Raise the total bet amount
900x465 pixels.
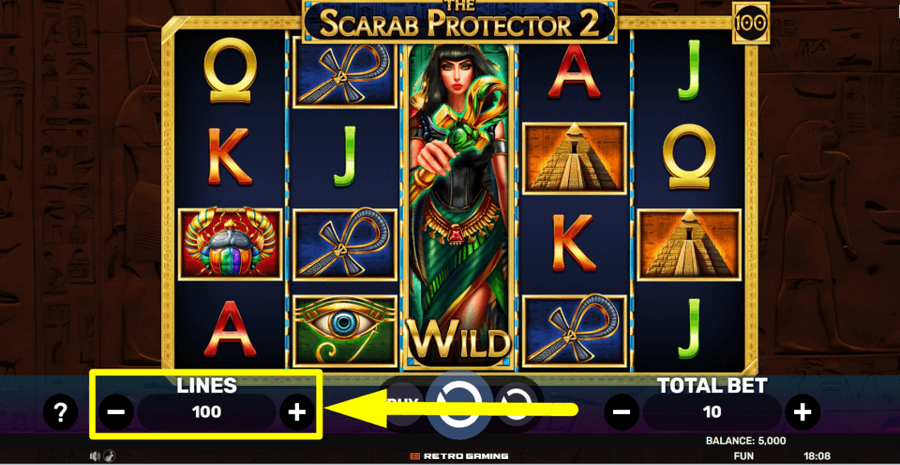[x=802, y=412]
